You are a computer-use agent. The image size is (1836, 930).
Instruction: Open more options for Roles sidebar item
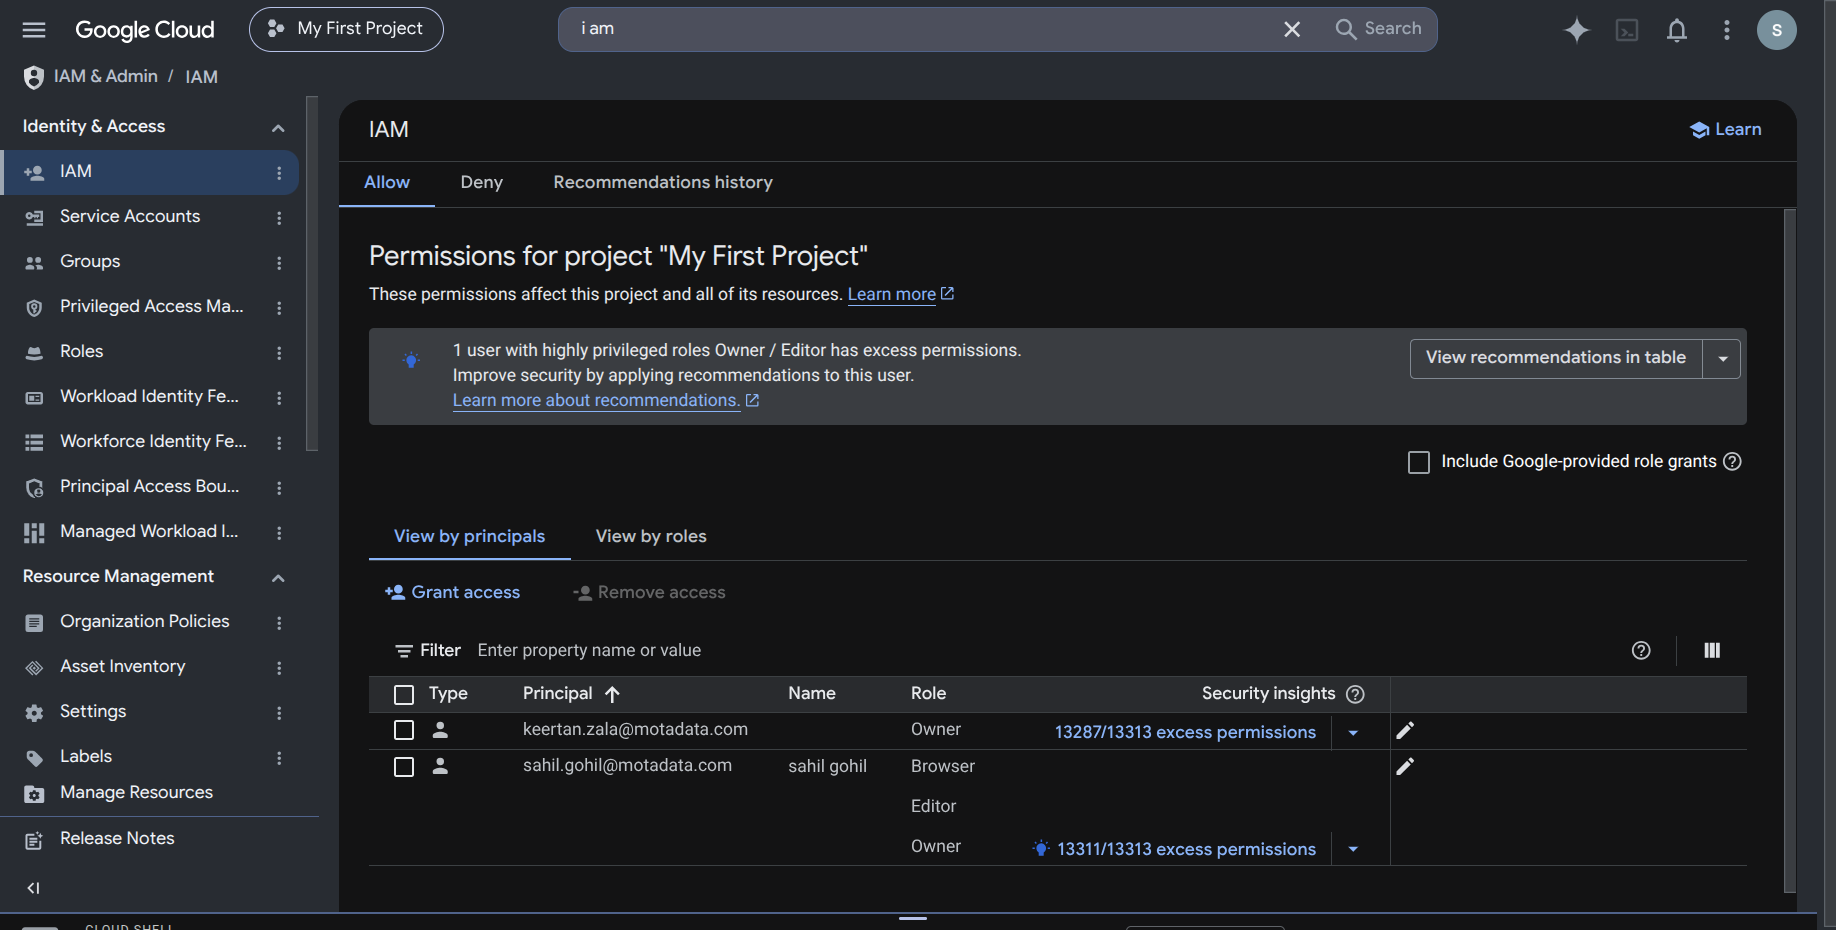pos(279,352)
